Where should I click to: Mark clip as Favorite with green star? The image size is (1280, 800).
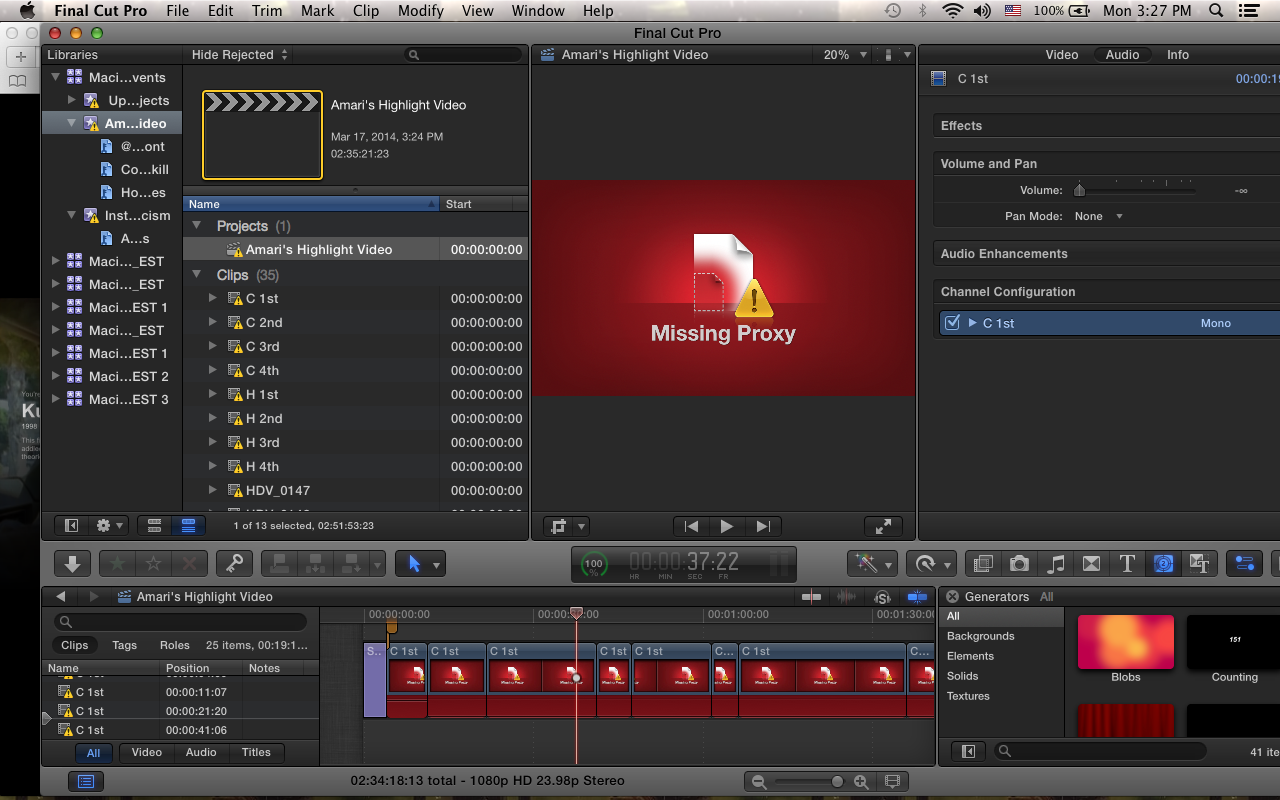click(117, 564)
